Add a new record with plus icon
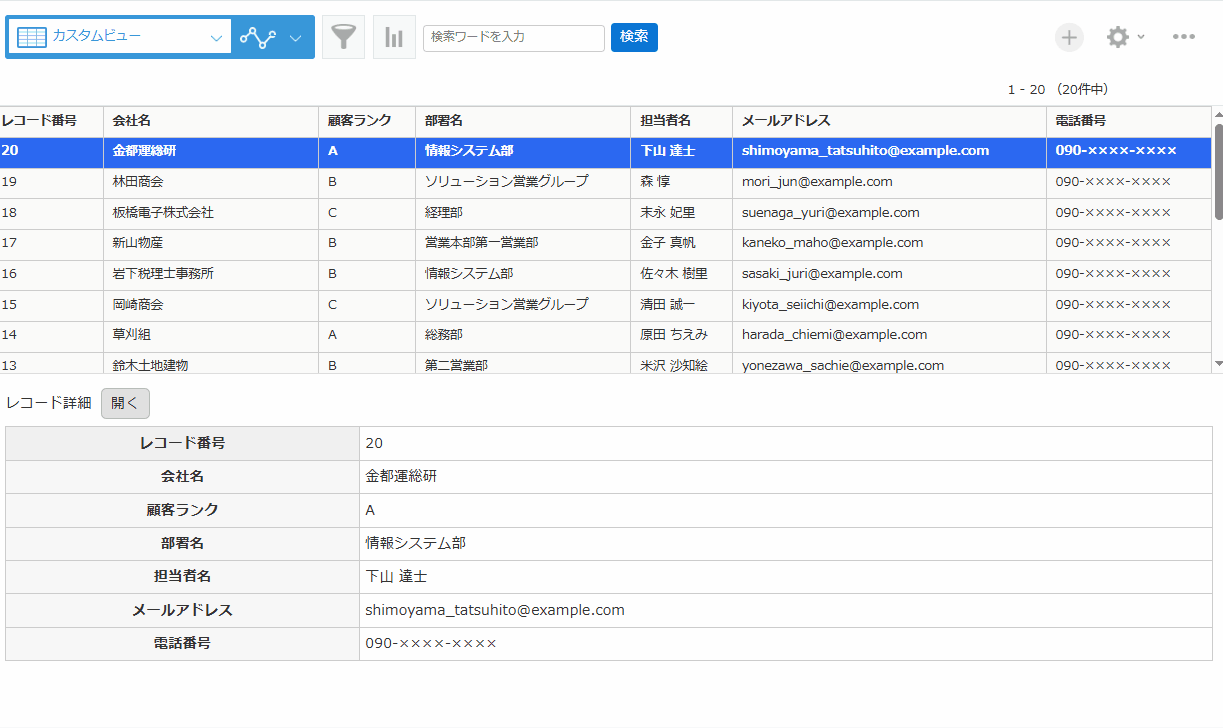This screenshot has width=1223, height=728. [x=1070, y=37]
